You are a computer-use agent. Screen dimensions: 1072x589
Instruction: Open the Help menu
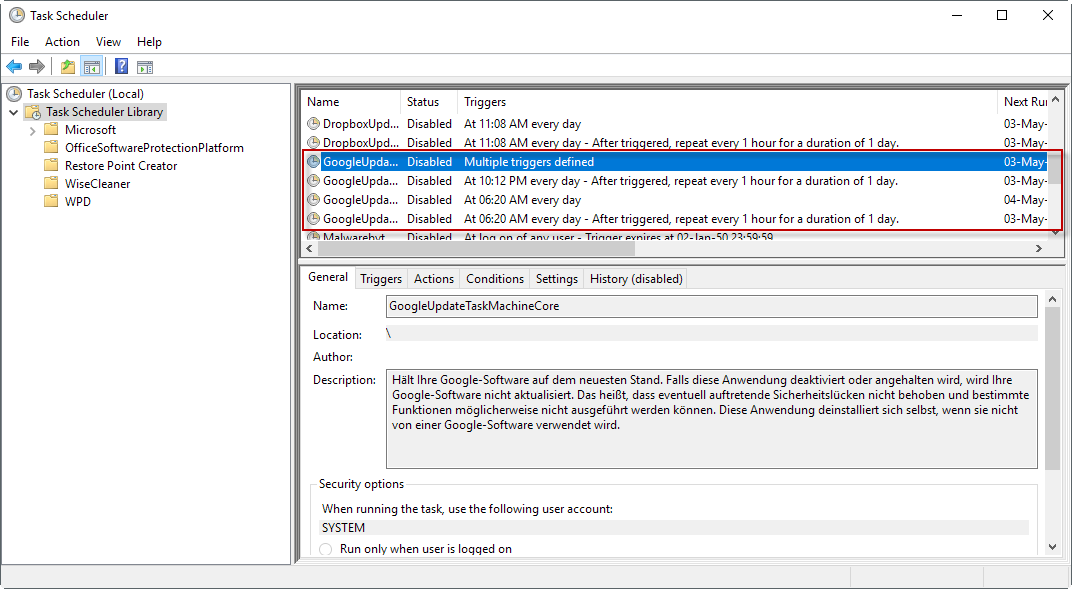tap(149, 42)
